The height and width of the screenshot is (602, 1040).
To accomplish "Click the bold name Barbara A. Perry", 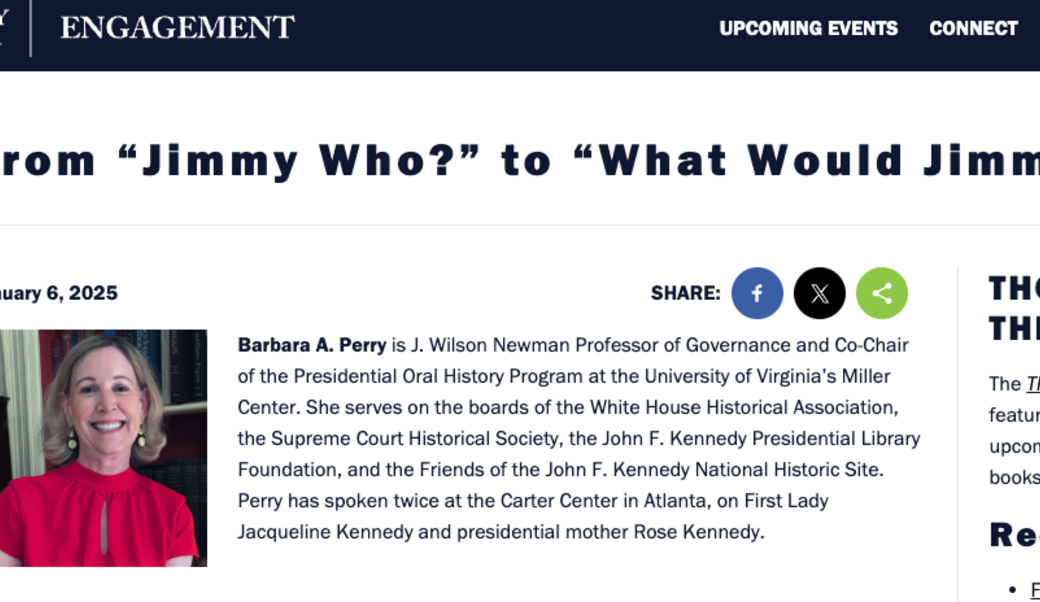I will click(312, 345).
